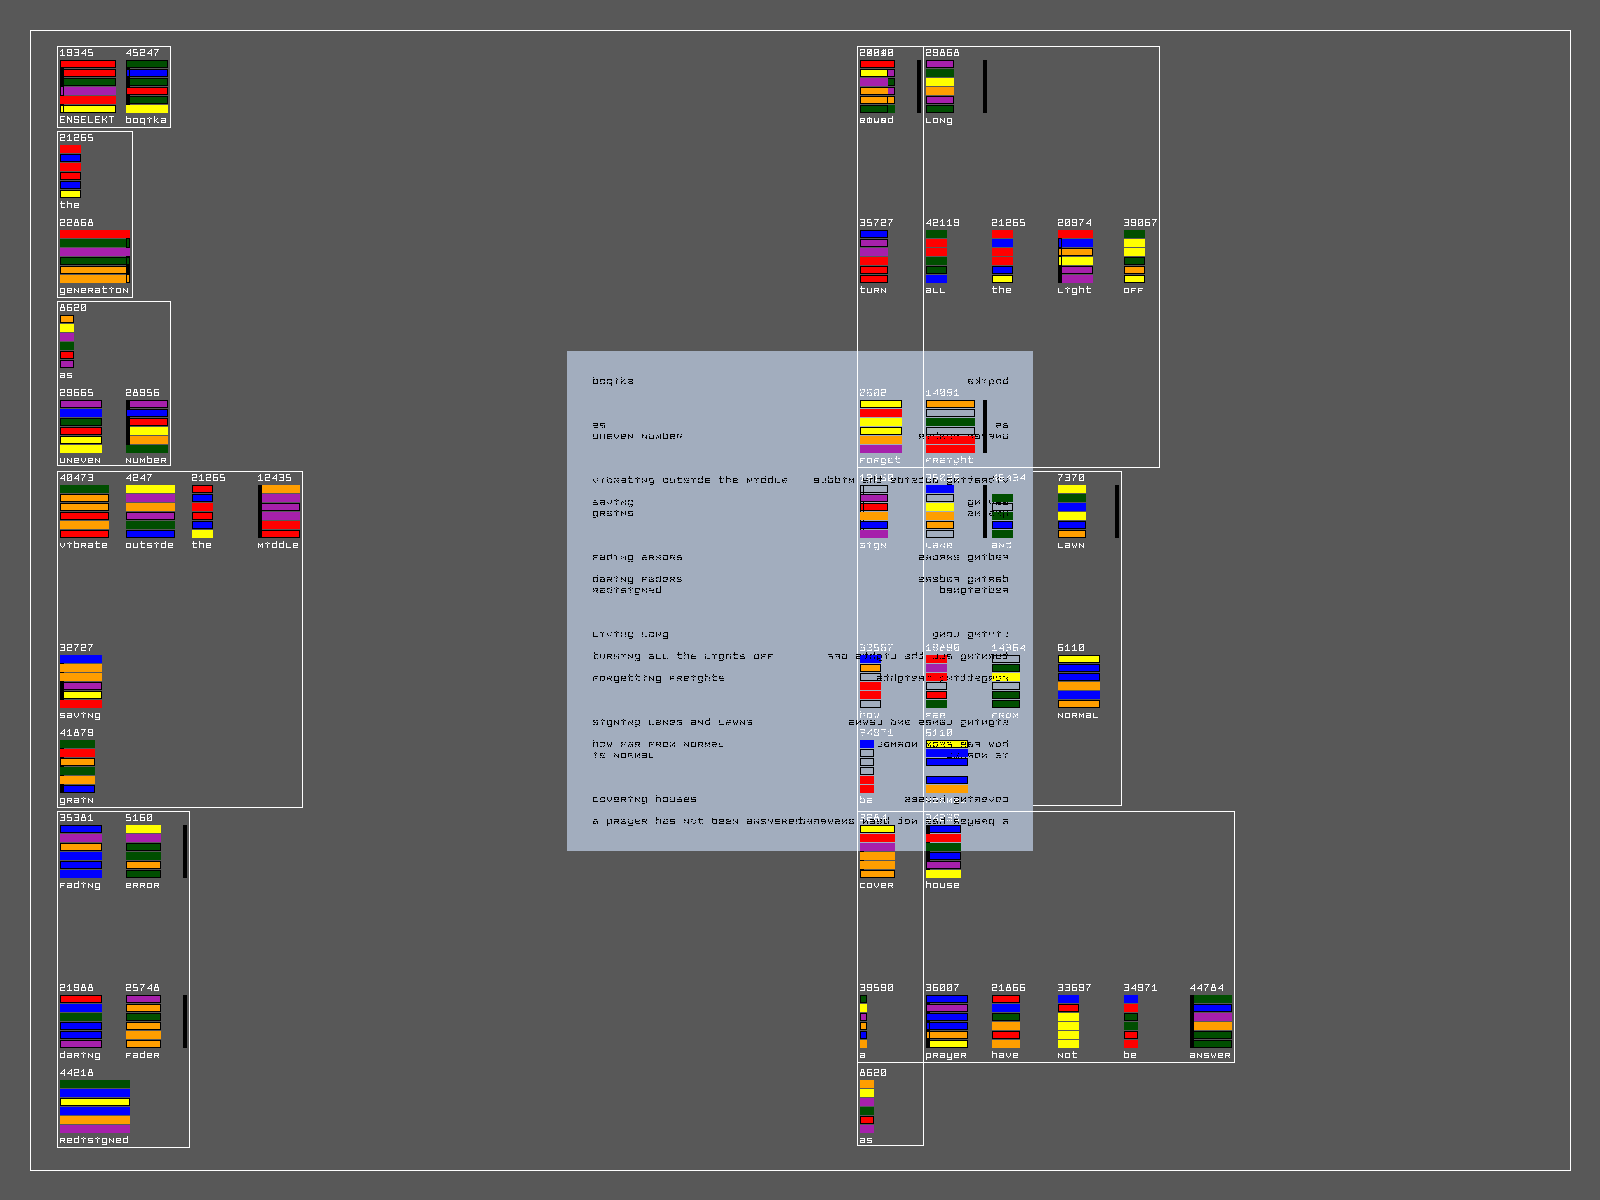
Task: Click the 'living long' text line
Action: (x=630, y=634)
